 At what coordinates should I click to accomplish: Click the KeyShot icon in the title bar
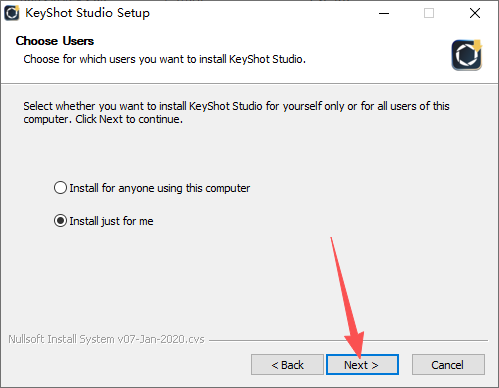click(x=12, y=13)
